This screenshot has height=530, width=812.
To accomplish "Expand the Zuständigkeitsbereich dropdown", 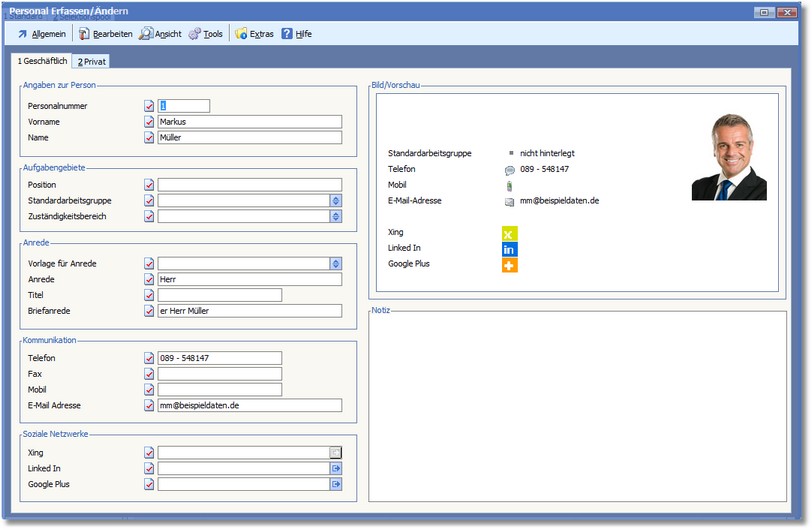I will coord(336,216).
